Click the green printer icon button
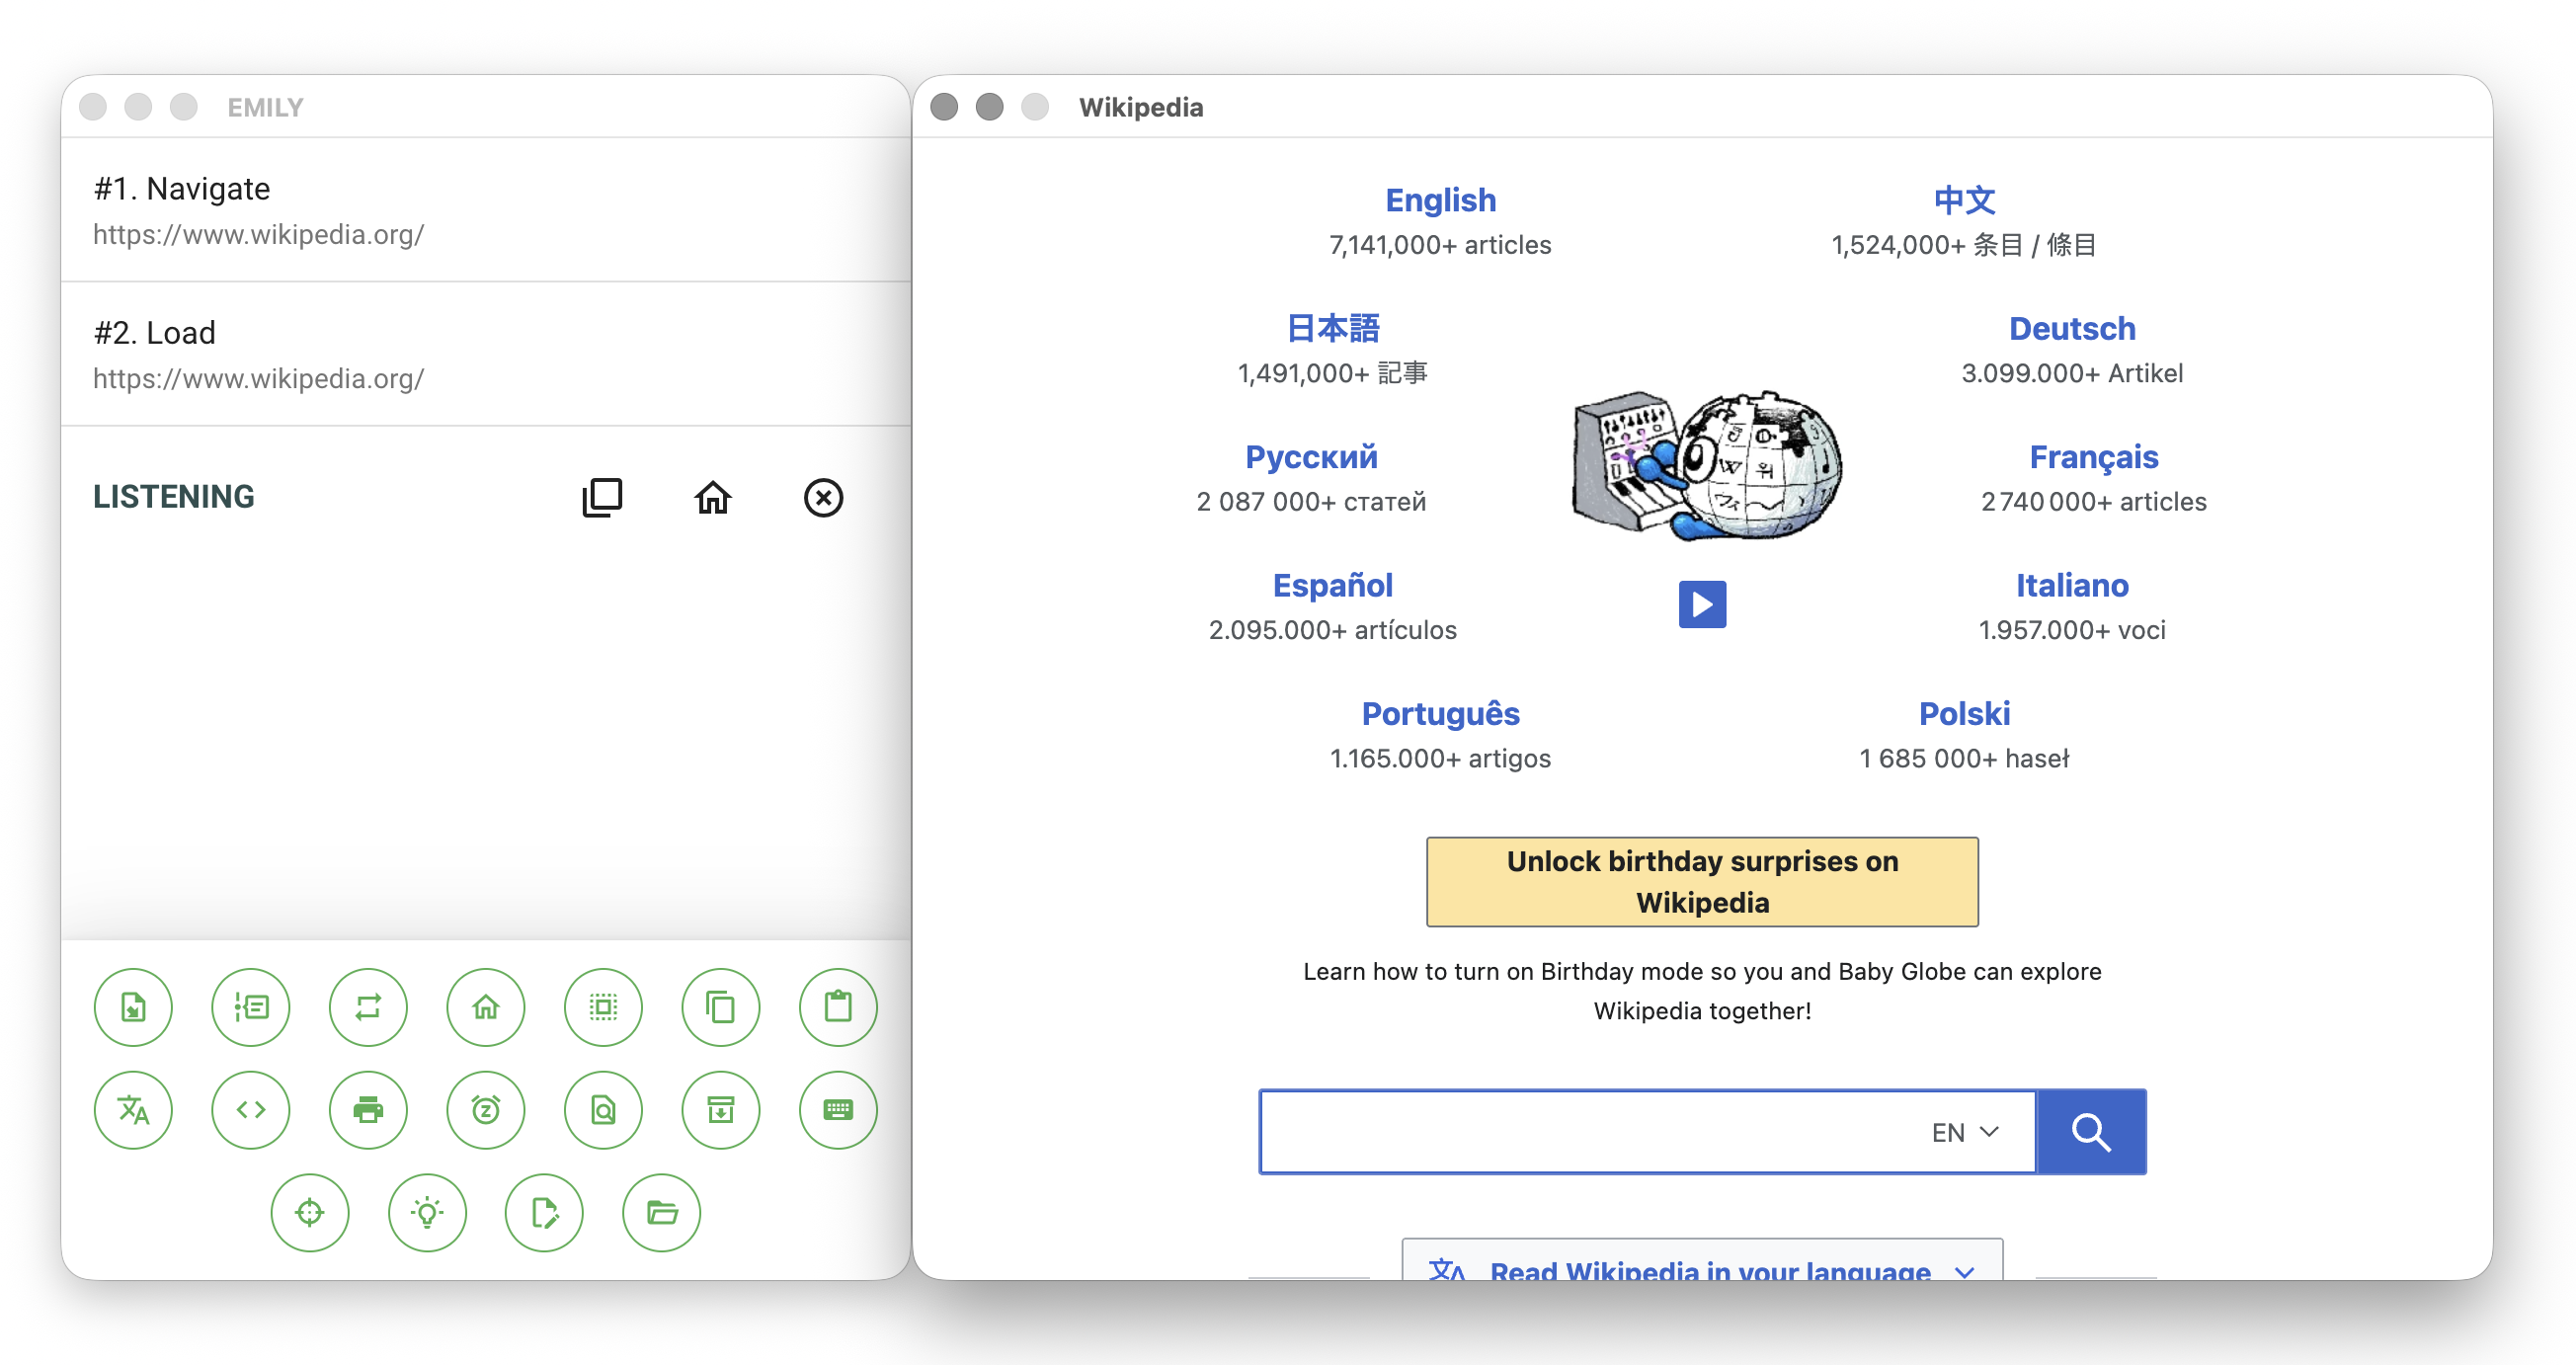The width and height of the screenshot is (2576, 1365). 368,1109
